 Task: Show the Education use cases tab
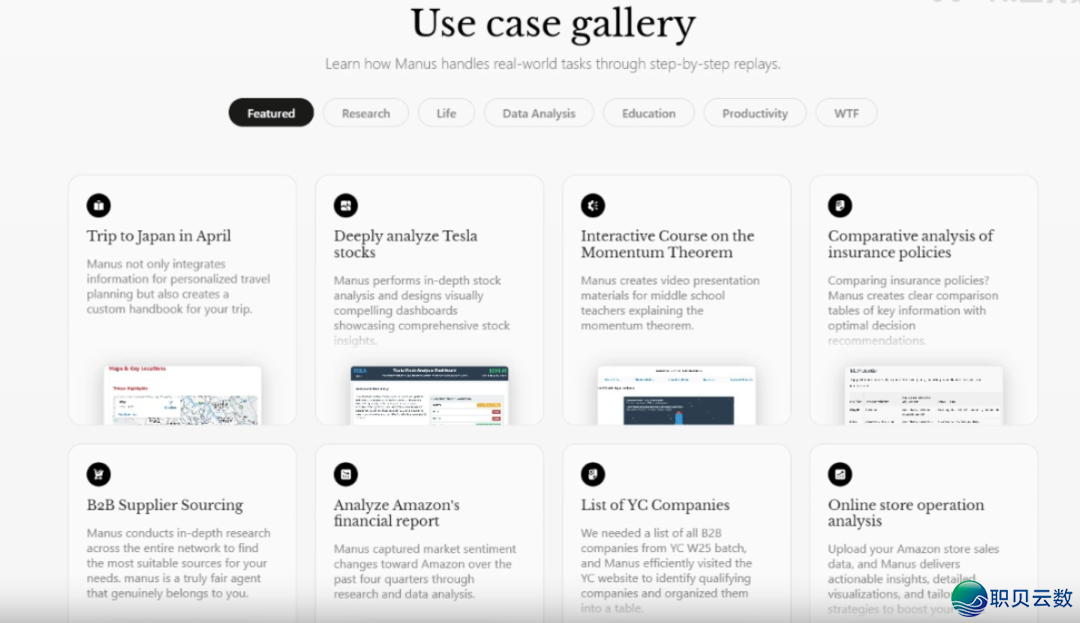pos(648,113)
